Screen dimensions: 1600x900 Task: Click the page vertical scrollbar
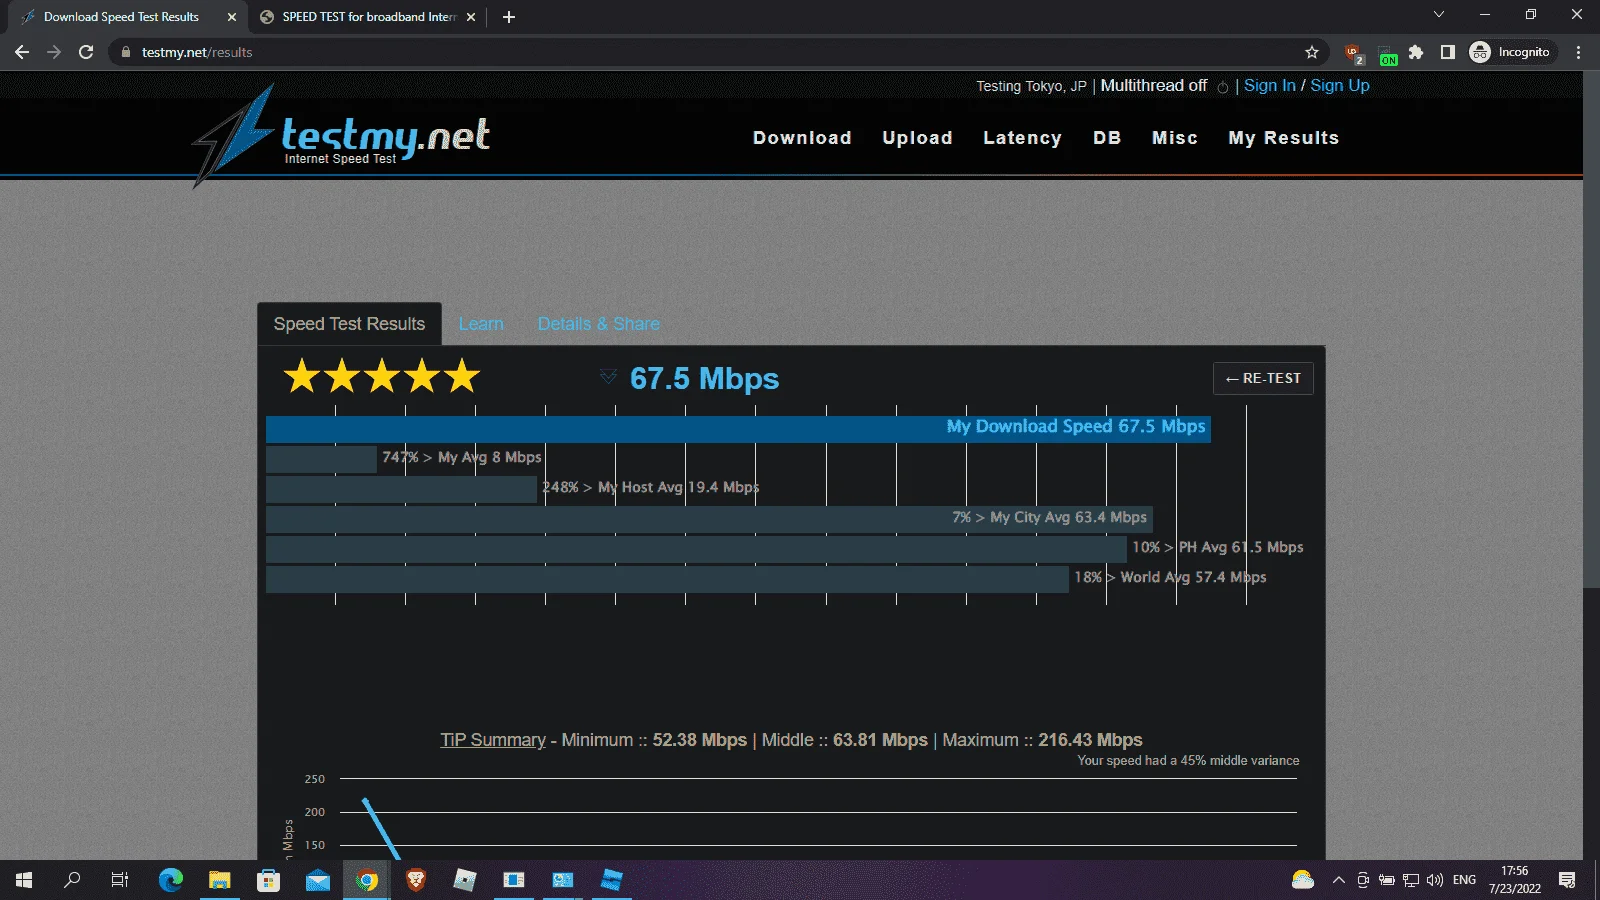(x=1591, y=330)
